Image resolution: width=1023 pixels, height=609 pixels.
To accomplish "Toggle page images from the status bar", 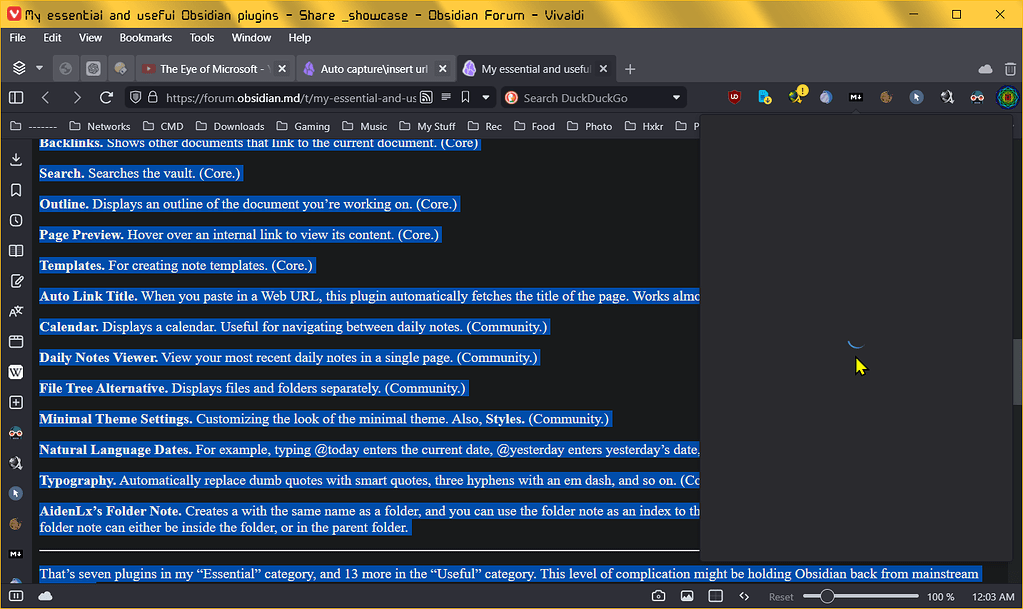I will (x=686, y=595).
